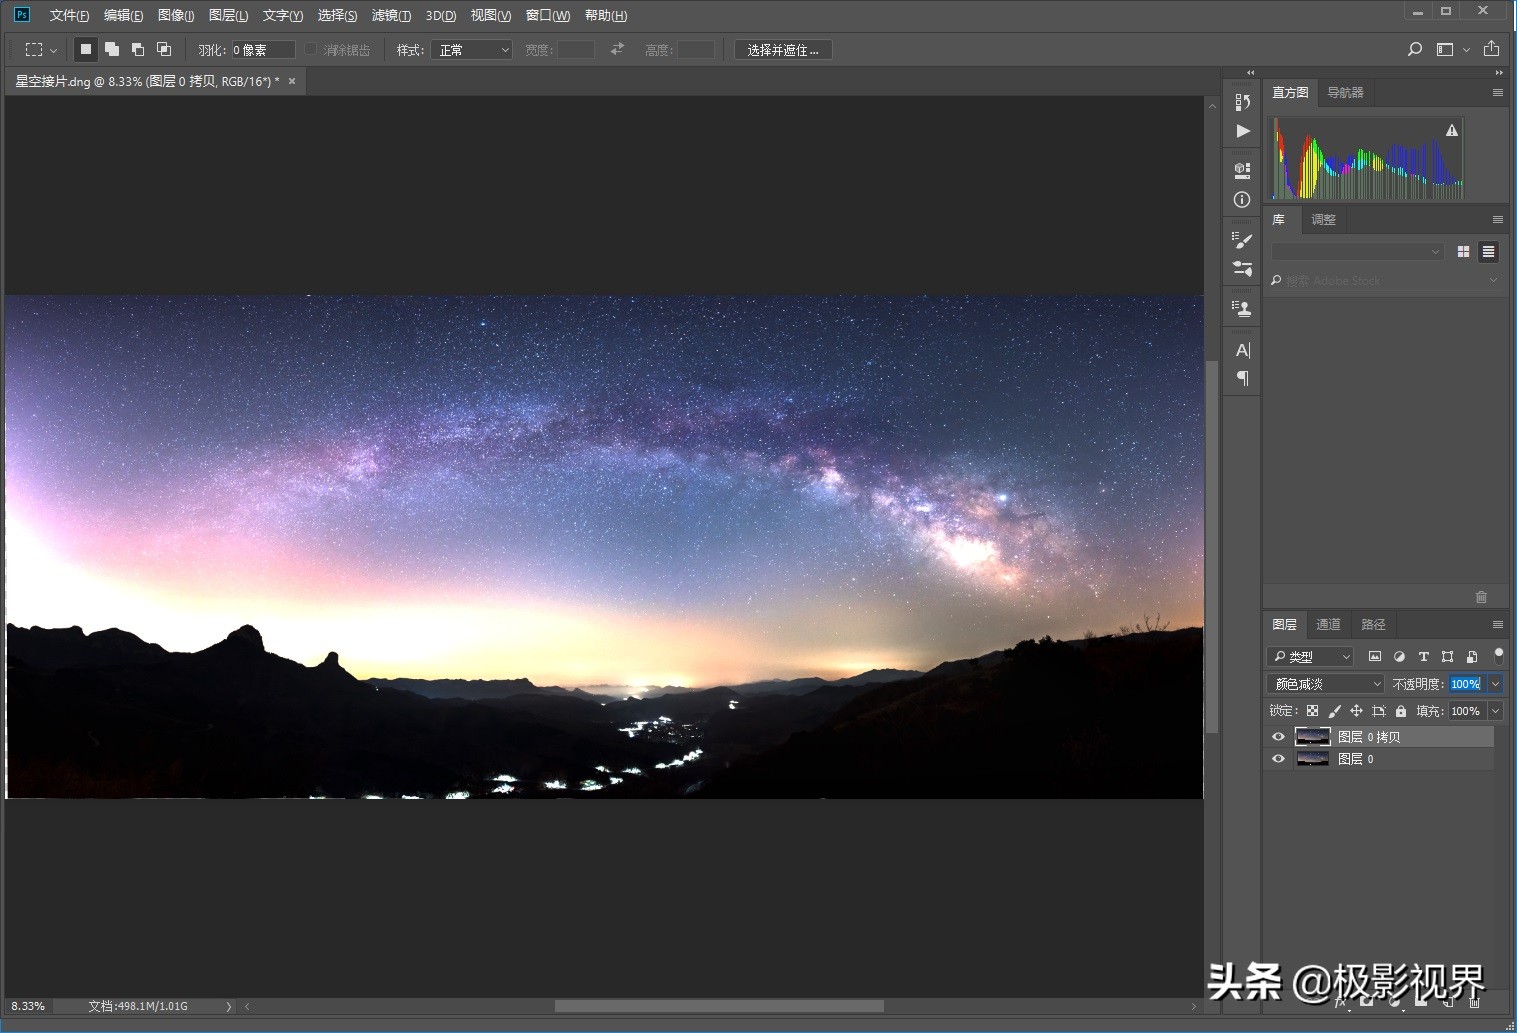This screenshot has height=1033, width=1517.
Task: Click the filter for type layers icon
Action: click(x=1423, y=657)
